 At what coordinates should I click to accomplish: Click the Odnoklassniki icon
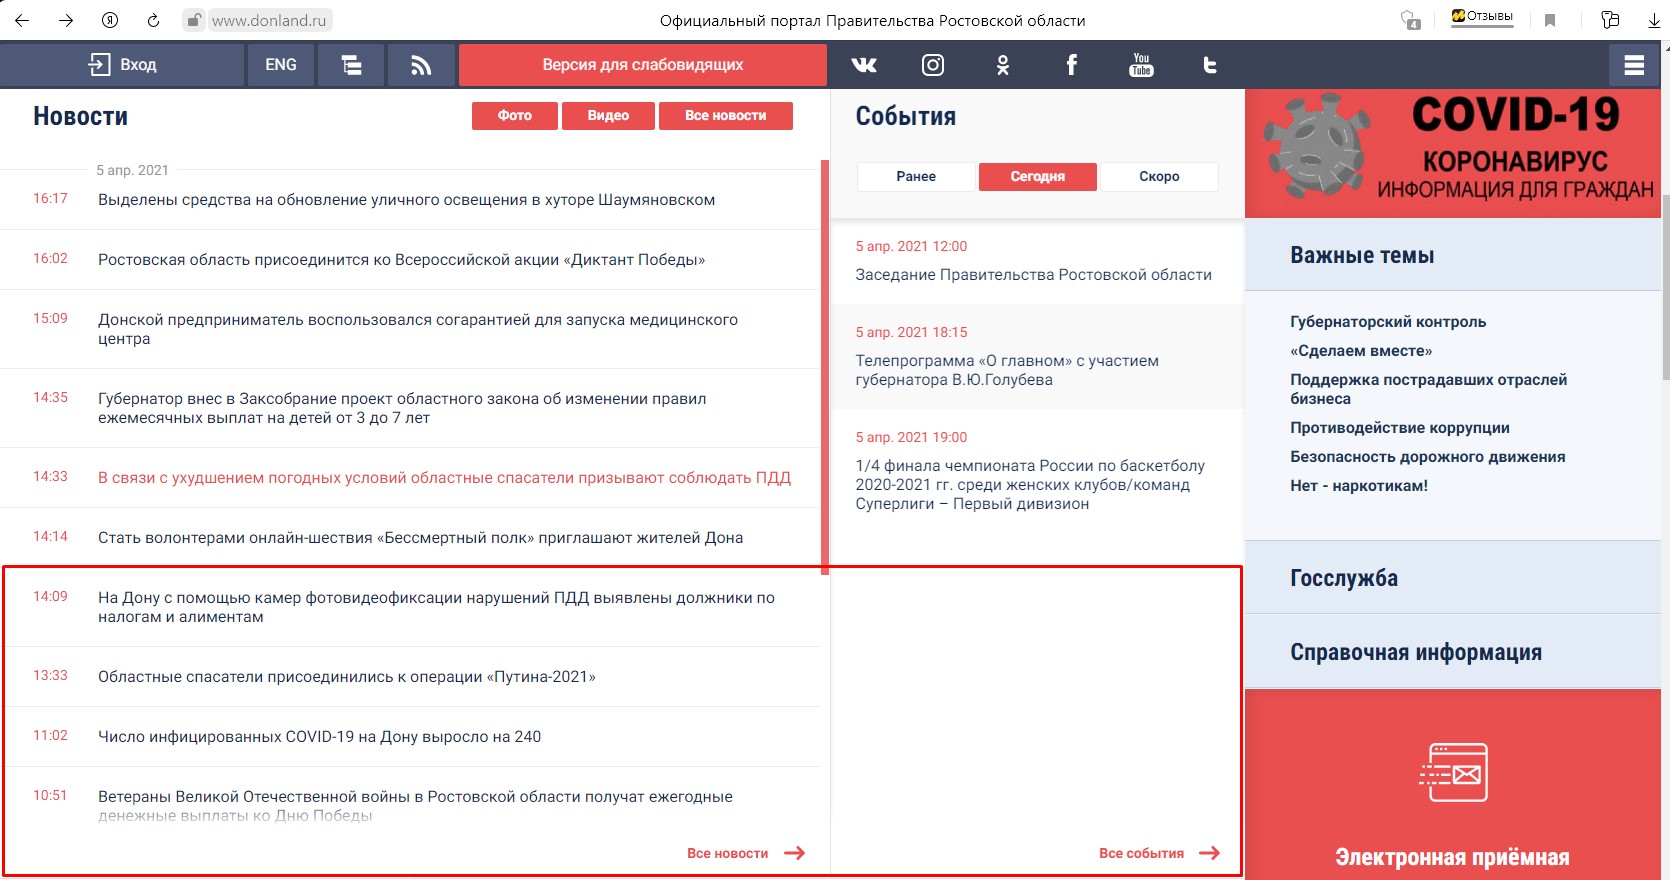1002,65
